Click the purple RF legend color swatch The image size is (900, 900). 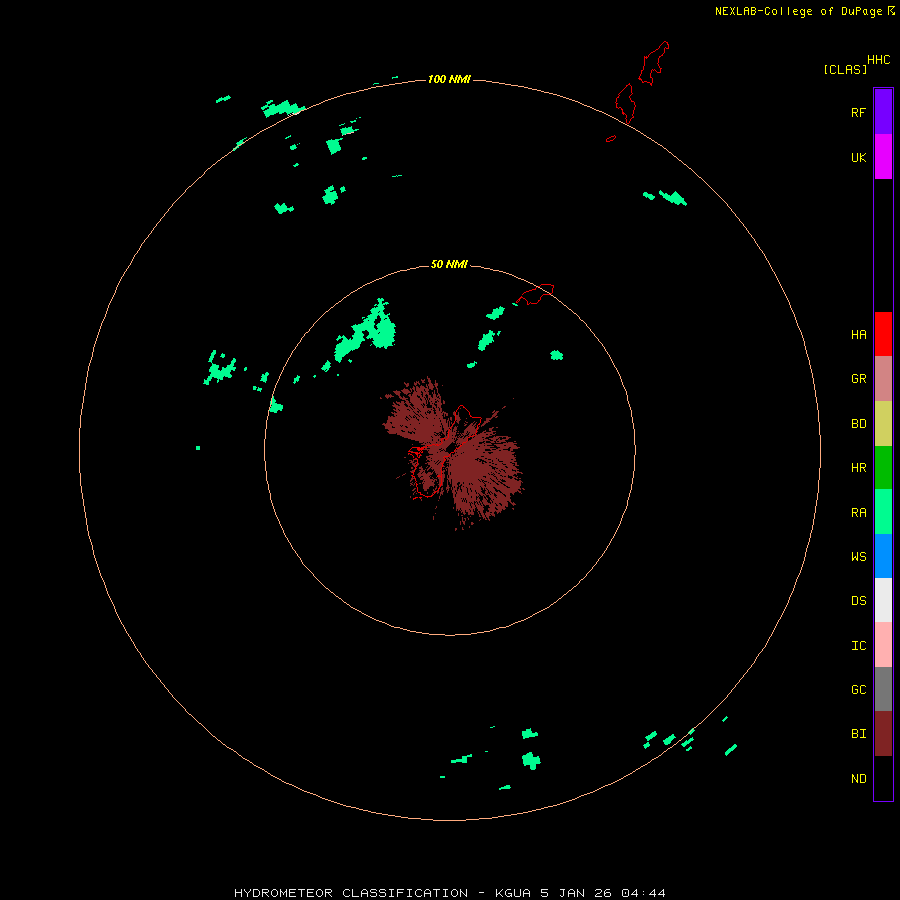[x=883, y=111]
